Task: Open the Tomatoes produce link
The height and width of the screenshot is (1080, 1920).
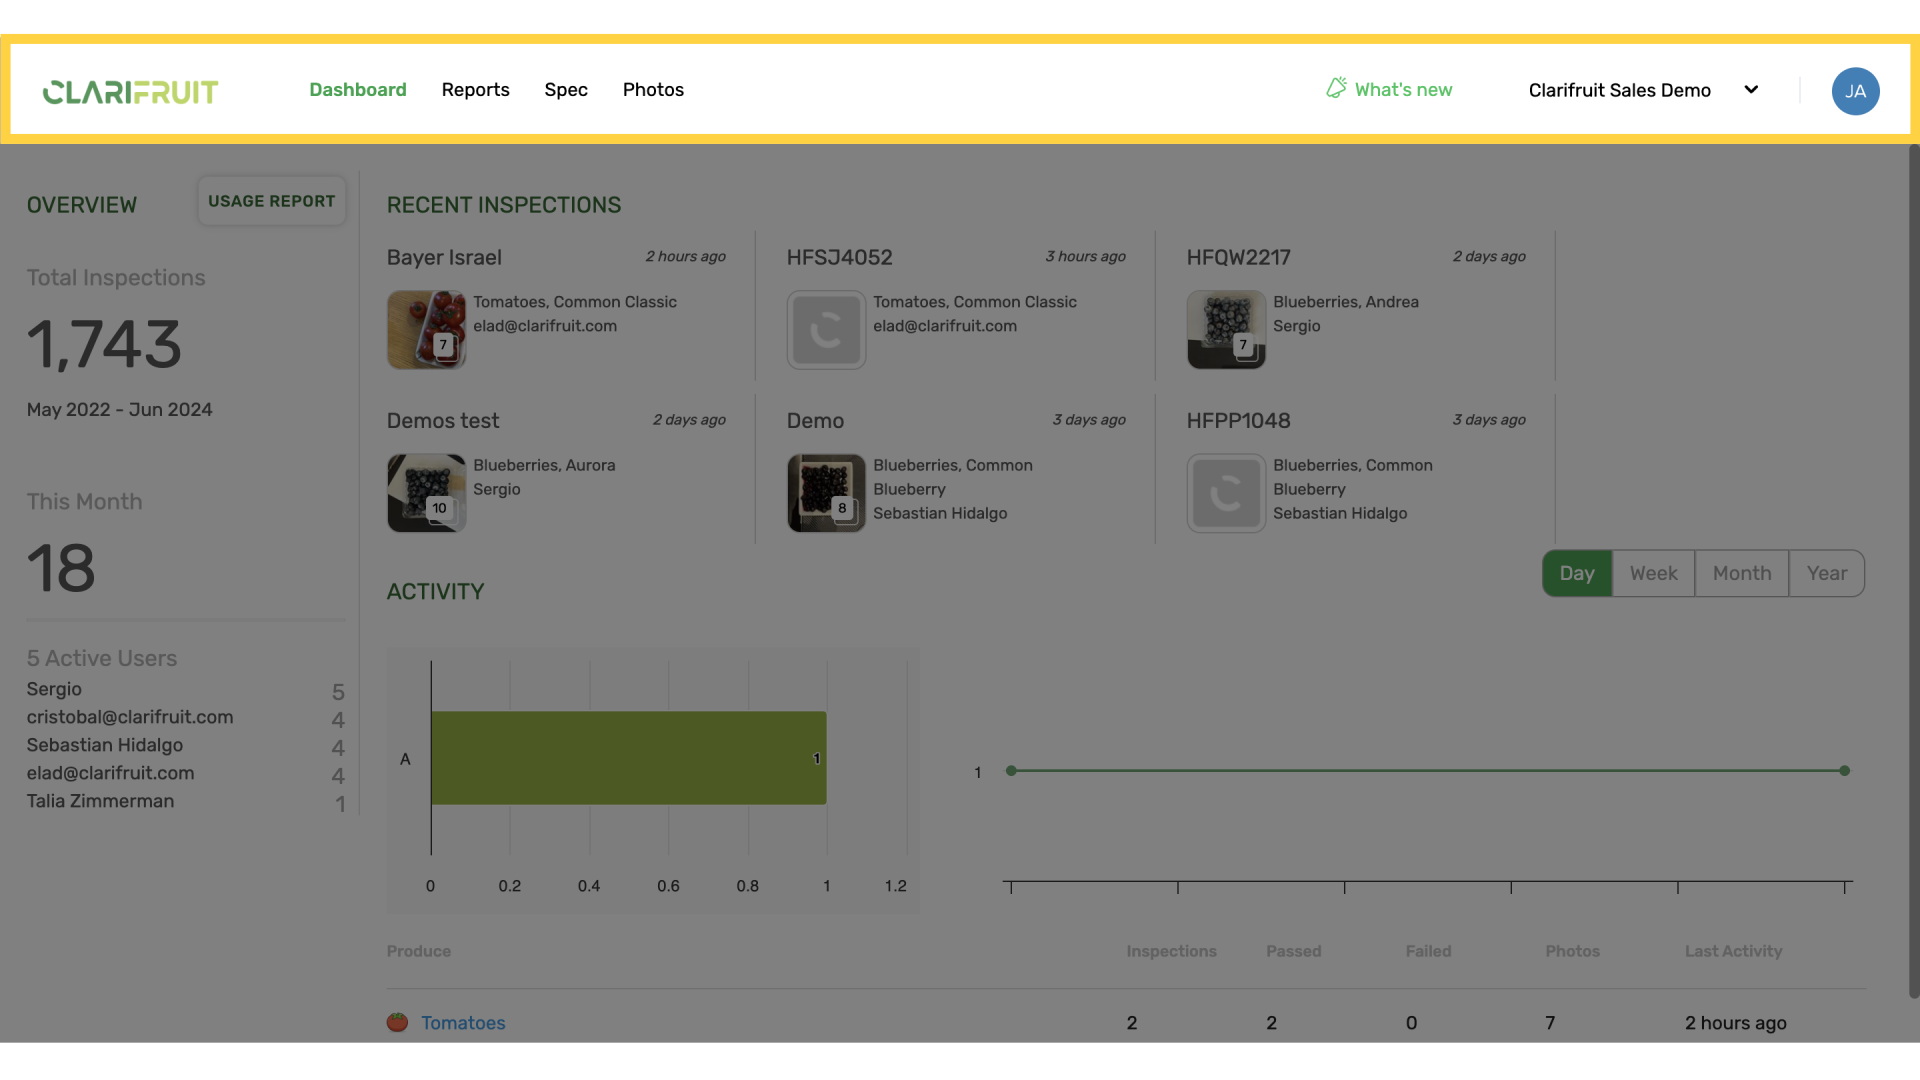Action: (x=463, y=1022)
